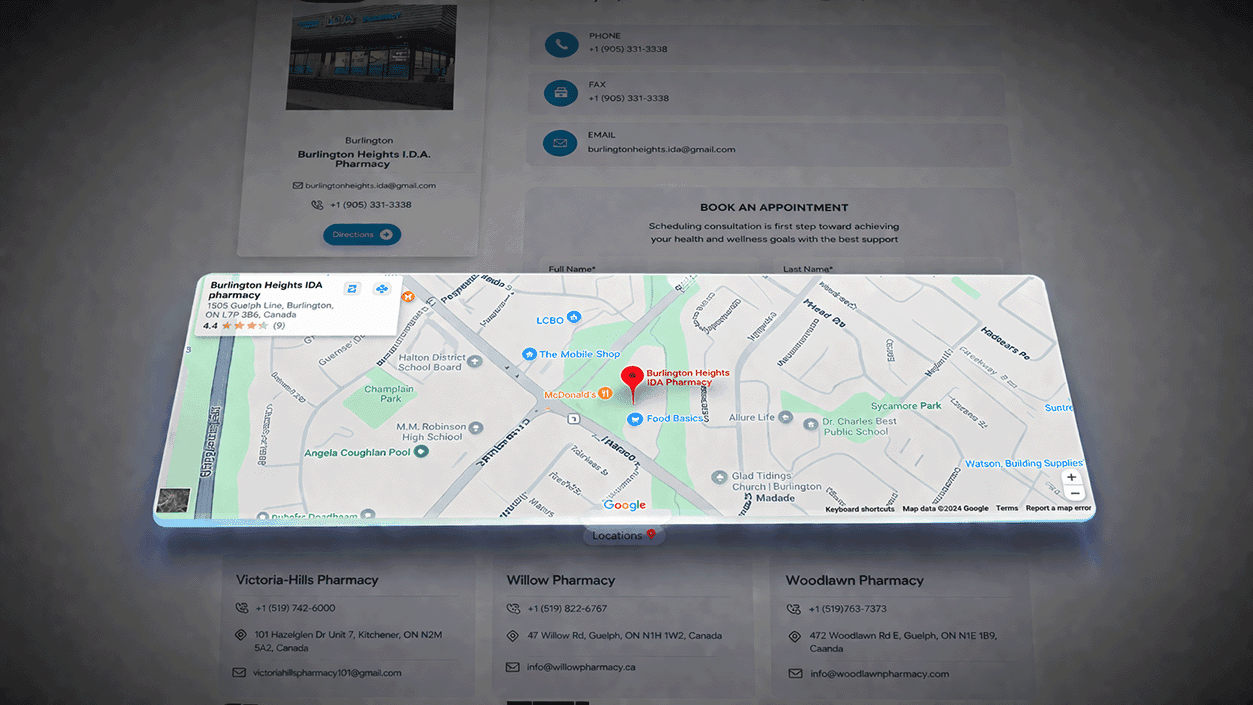The height and width of the screenshot is (705, 1253).
Task: Click Woodlawn Pharmacy address location icon
Action: [x=794, y=636]
